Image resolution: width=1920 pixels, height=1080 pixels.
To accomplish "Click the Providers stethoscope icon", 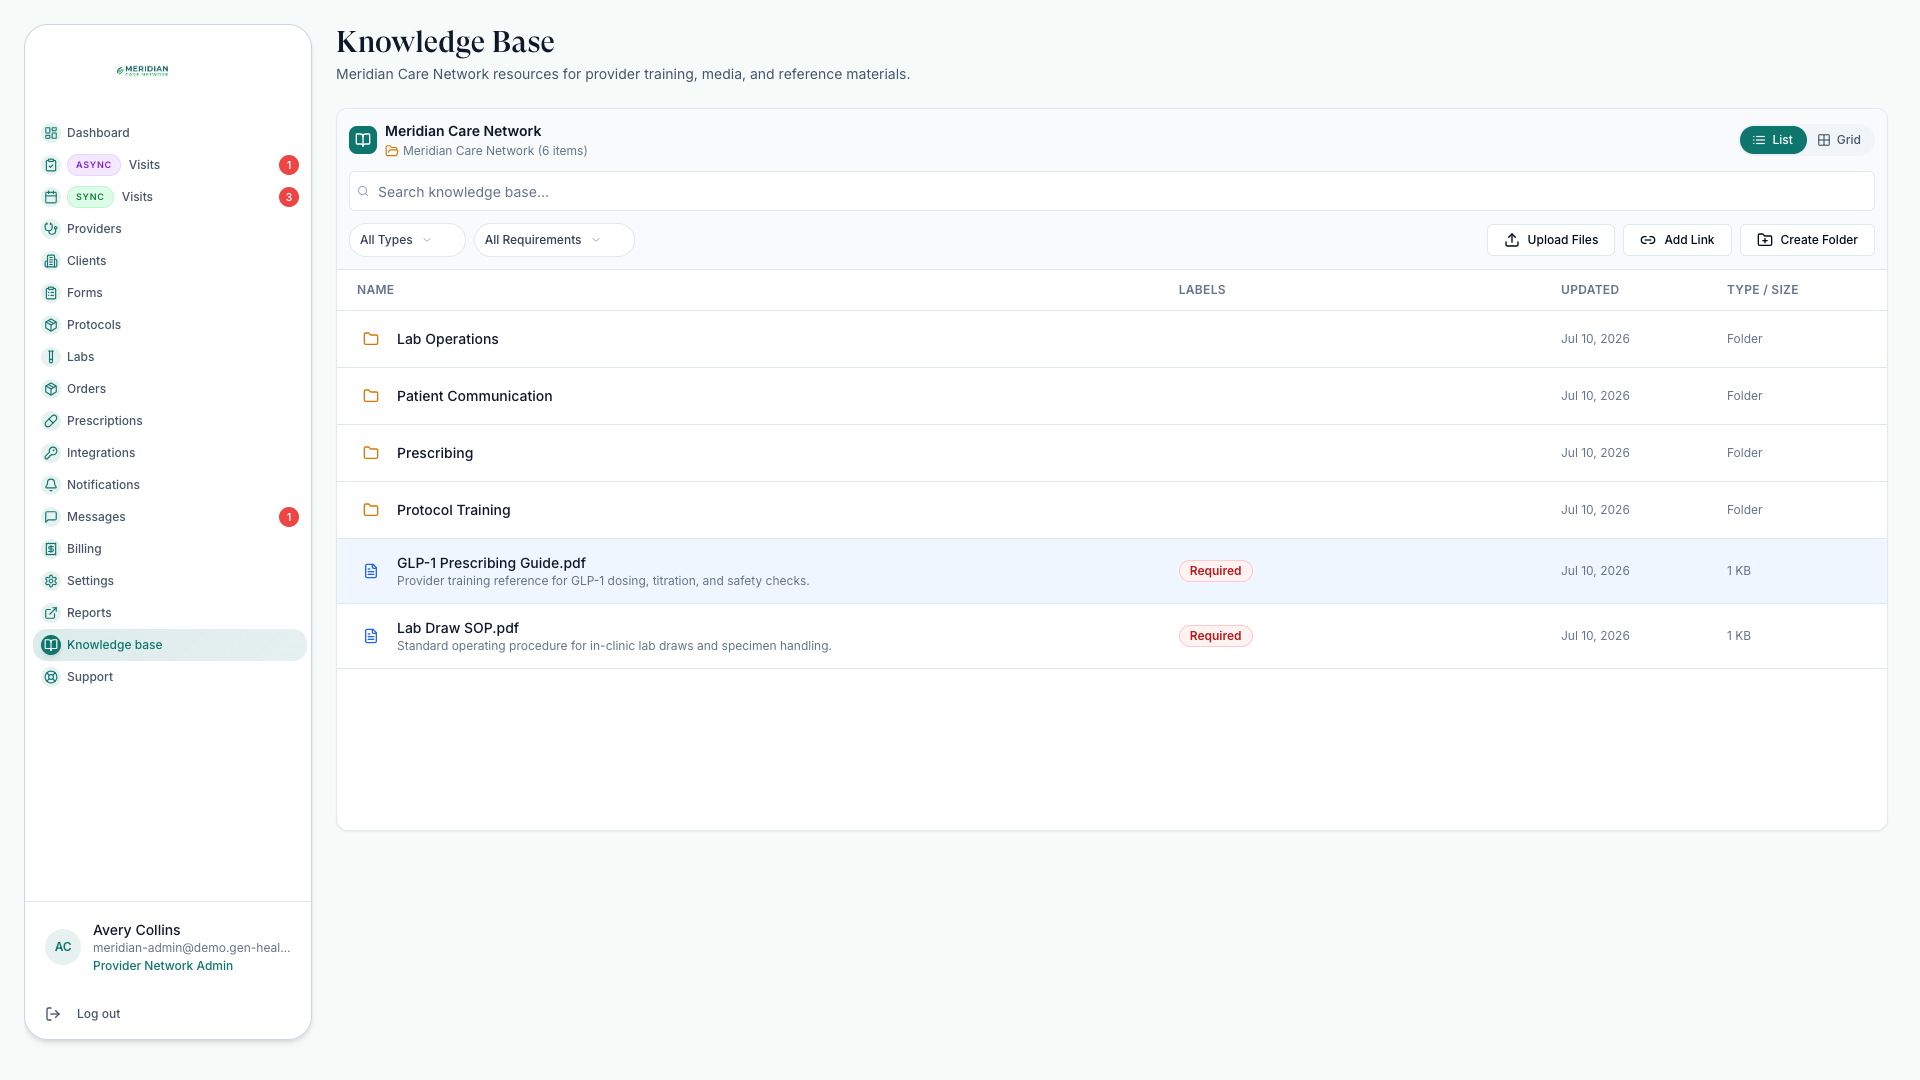I will coord(51,229).
